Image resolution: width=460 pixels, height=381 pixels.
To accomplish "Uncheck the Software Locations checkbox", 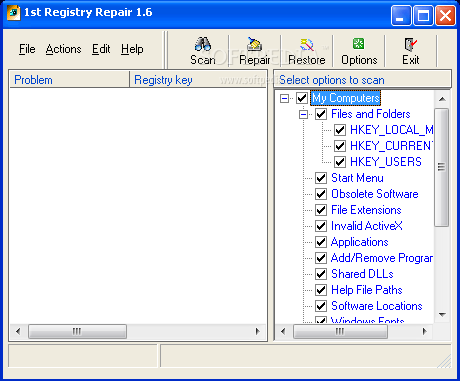I will tap(321, 306).
